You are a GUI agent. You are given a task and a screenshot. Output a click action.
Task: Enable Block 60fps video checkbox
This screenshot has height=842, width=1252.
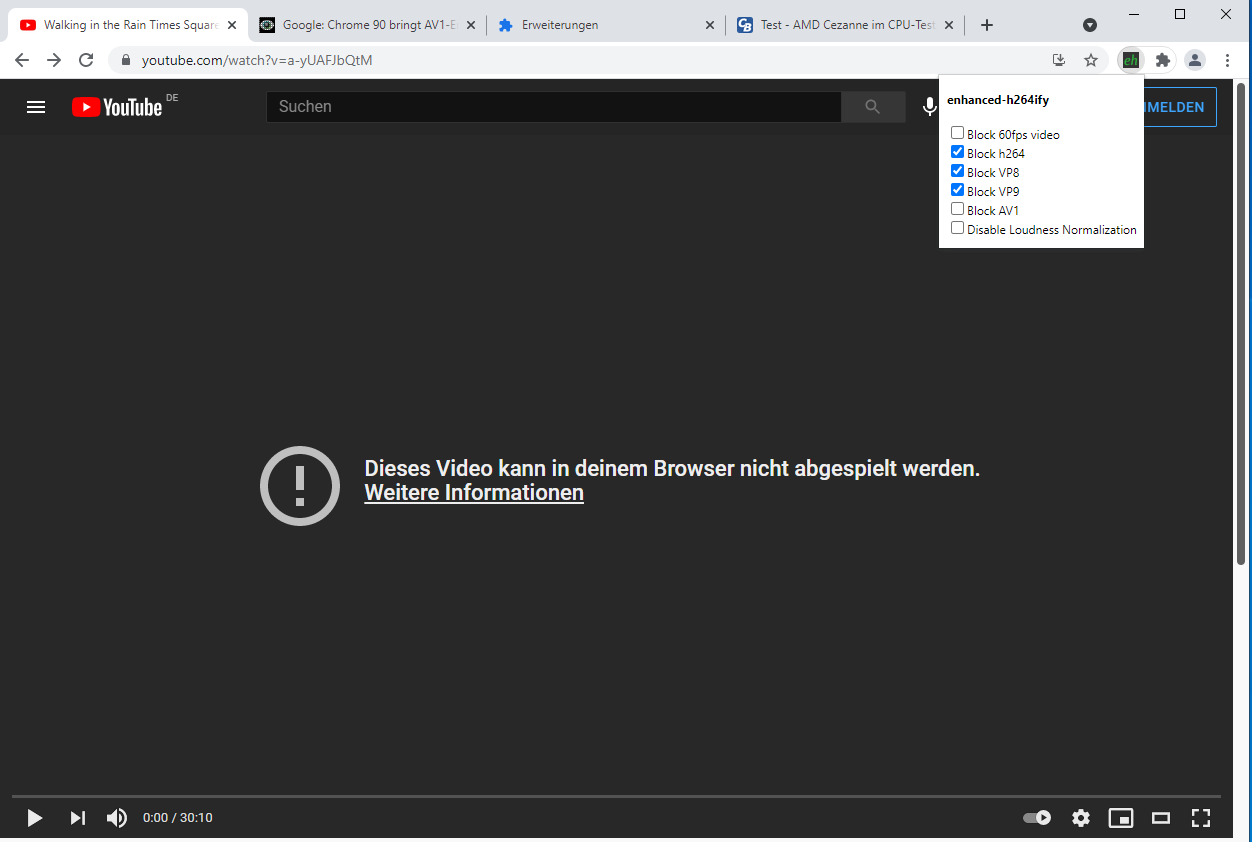(957, 133)
